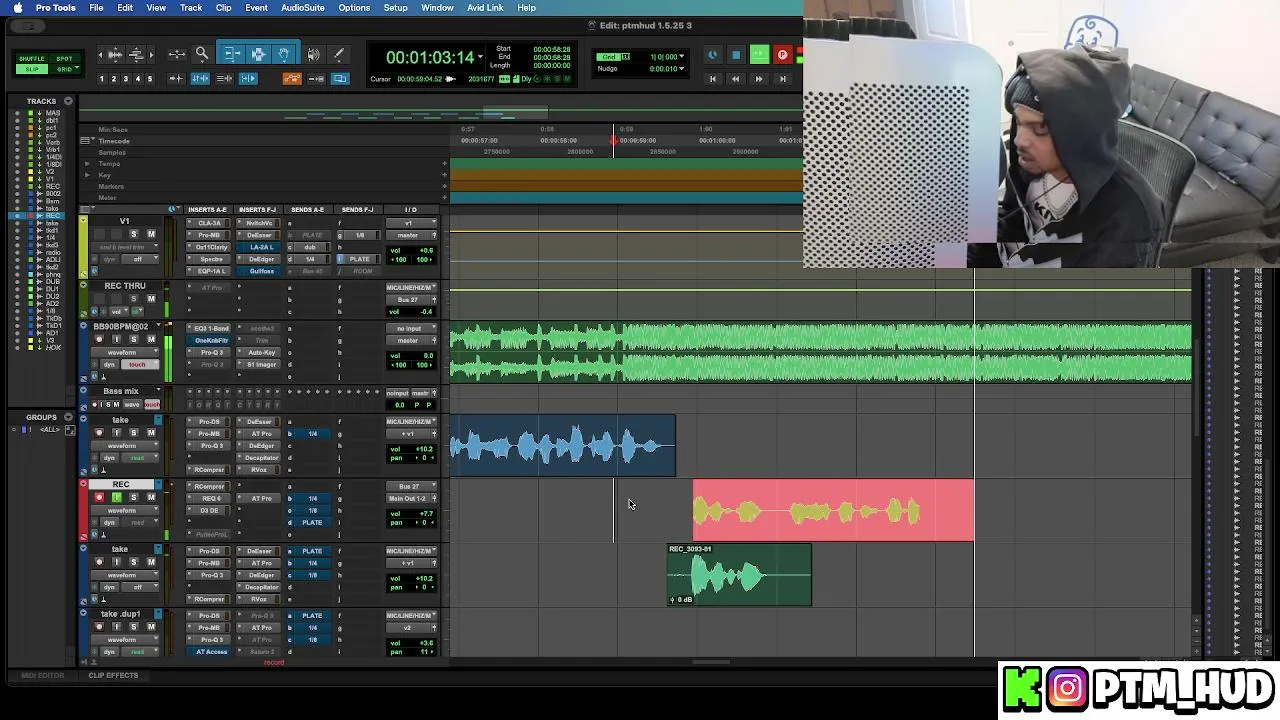The image size is (1280, 720).
Task: Open V1 automation mode selector showing off
Action: click(x=138, y=259)
